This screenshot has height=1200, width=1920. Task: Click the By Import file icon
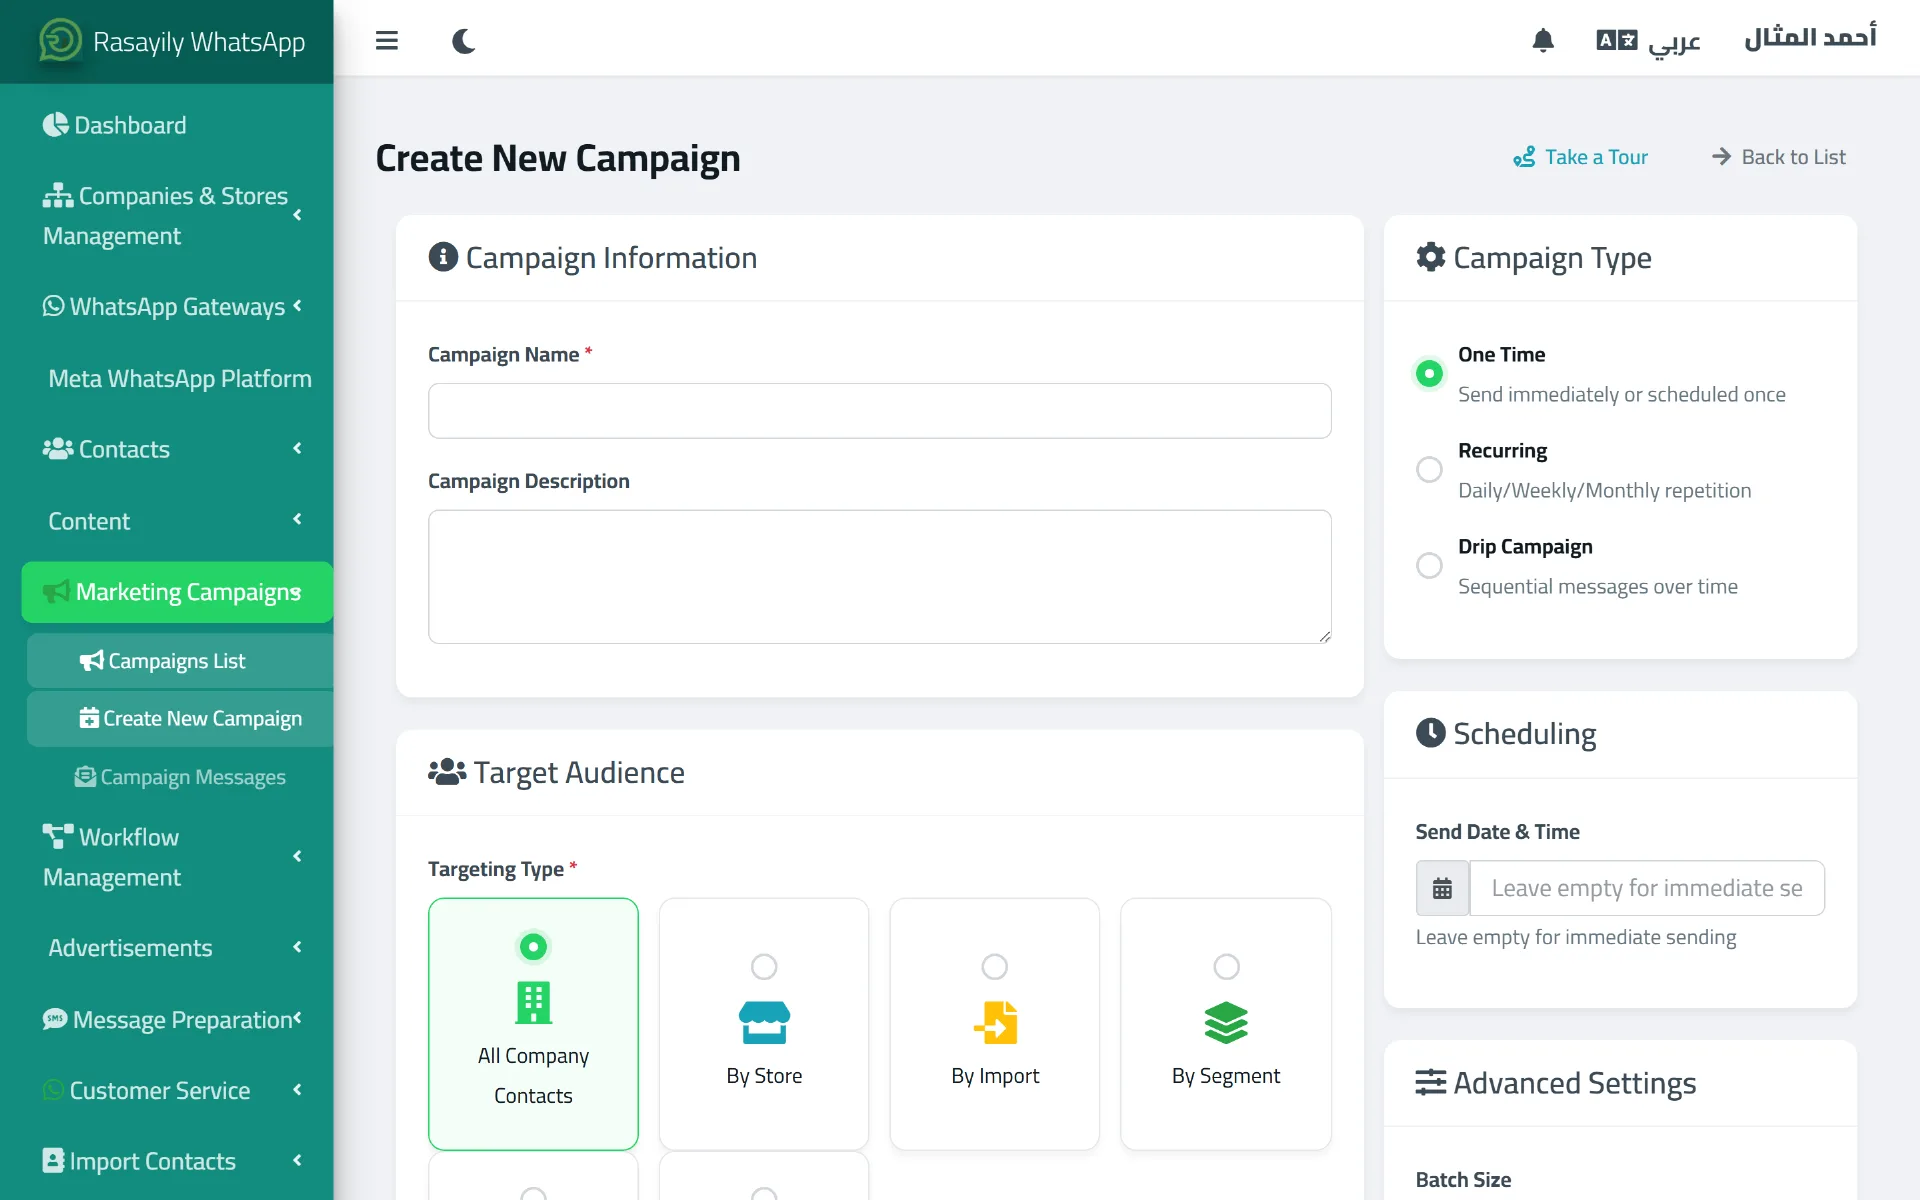pos(995,1022)
